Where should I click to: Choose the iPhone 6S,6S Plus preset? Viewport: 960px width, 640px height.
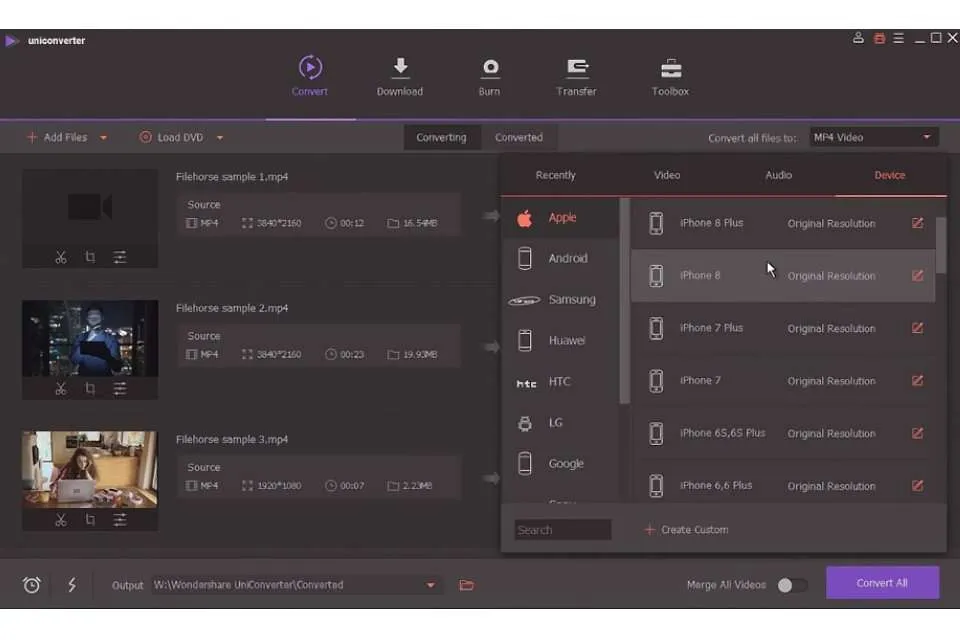783,434
